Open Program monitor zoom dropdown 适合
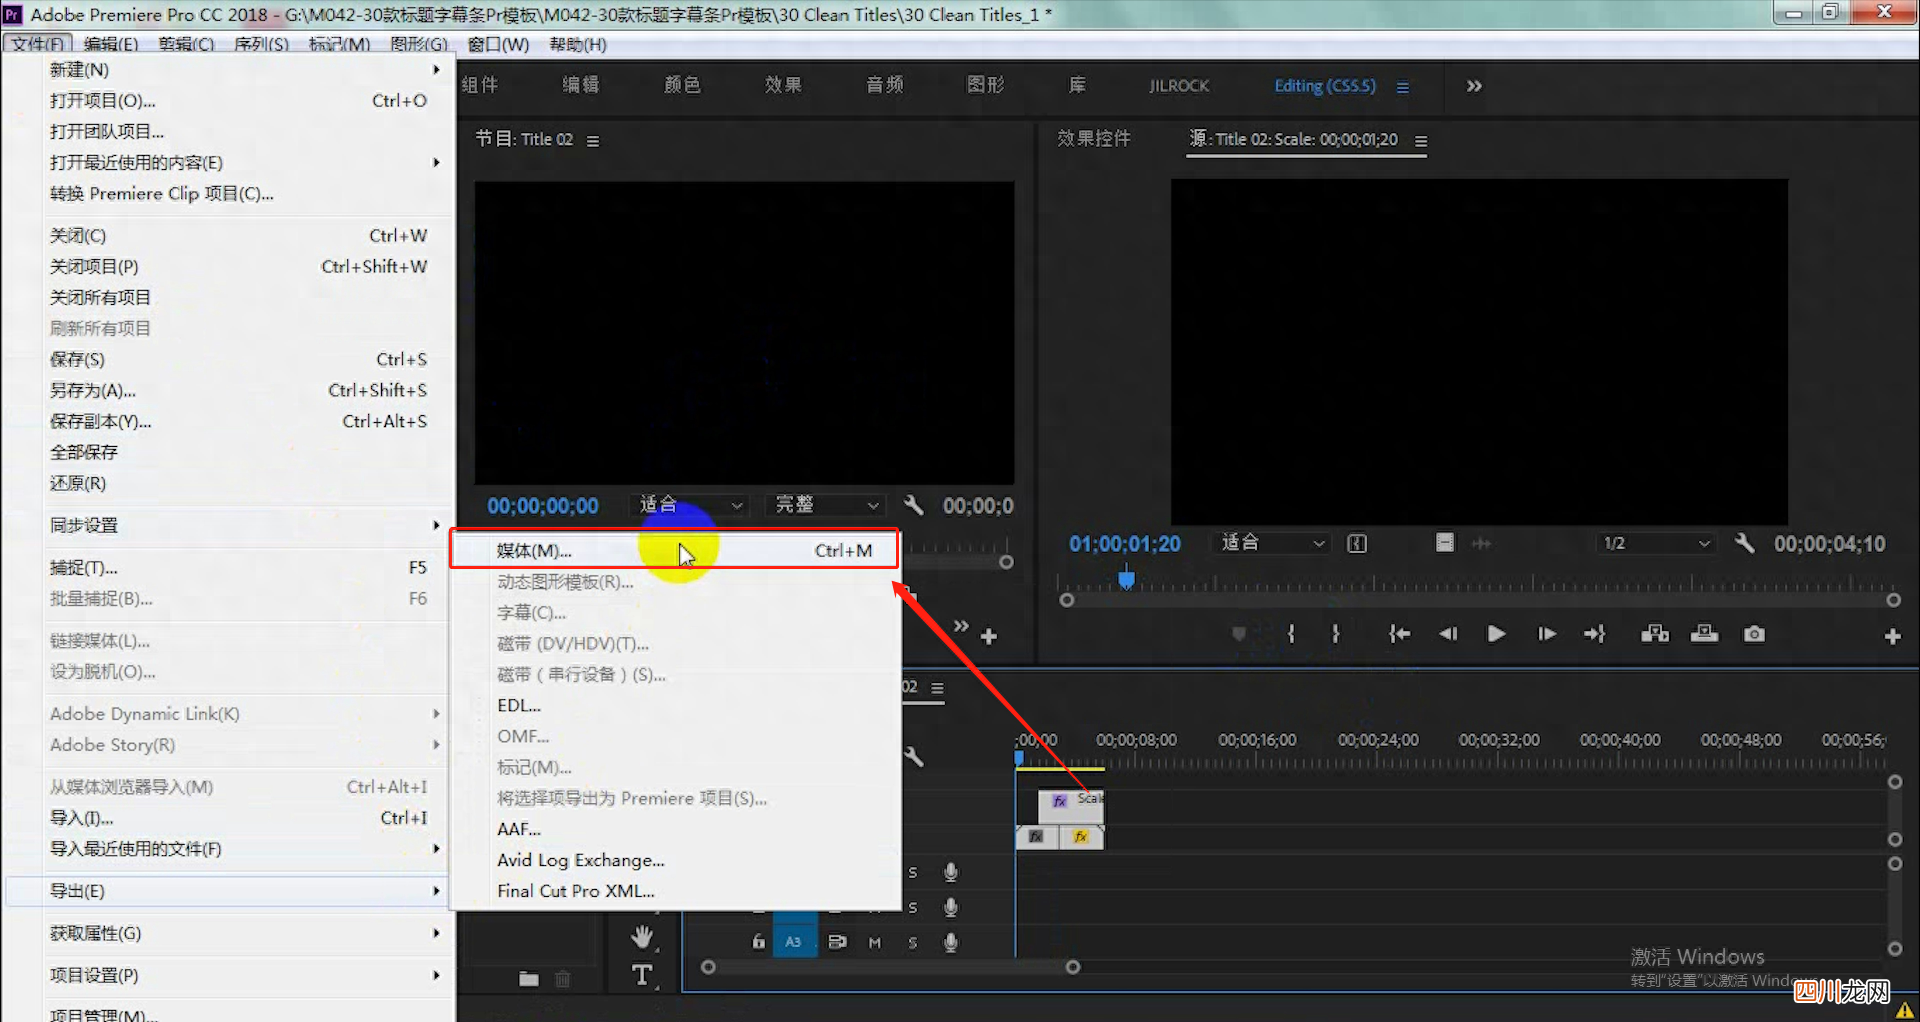Screen dimensions: 1920x1022 [x=690, y=505]
